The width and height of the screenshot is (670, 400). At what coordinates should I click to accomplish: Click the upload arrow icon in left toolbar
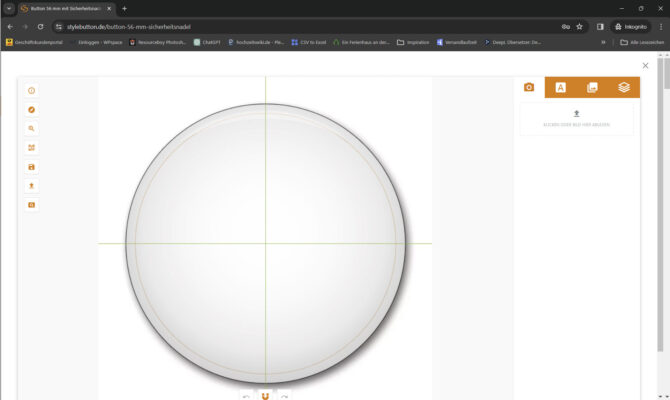(32, 186)
